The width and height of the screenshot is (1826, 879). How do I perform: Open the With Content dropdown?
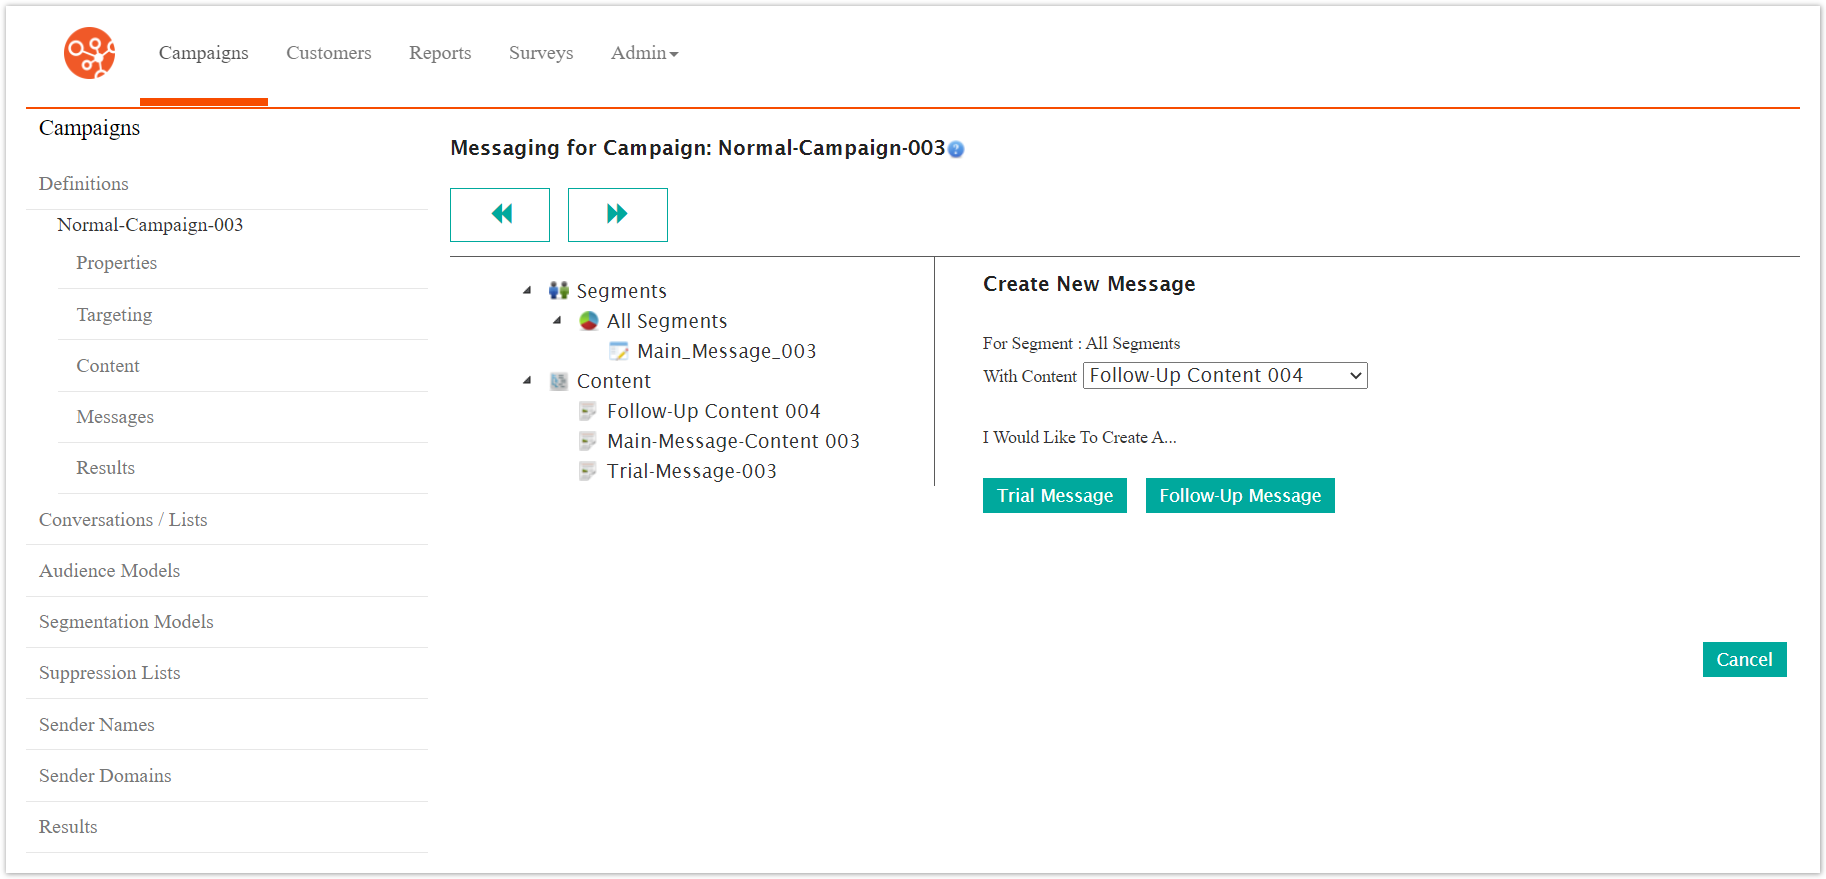1224,376
